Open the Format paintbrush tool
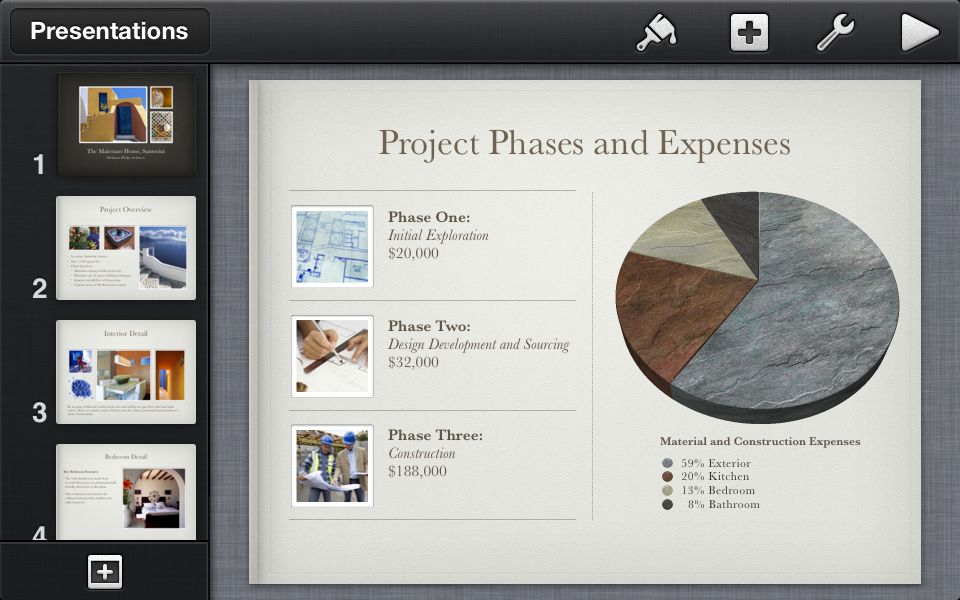The image size is (960, 600). click(x=656, y=33)
